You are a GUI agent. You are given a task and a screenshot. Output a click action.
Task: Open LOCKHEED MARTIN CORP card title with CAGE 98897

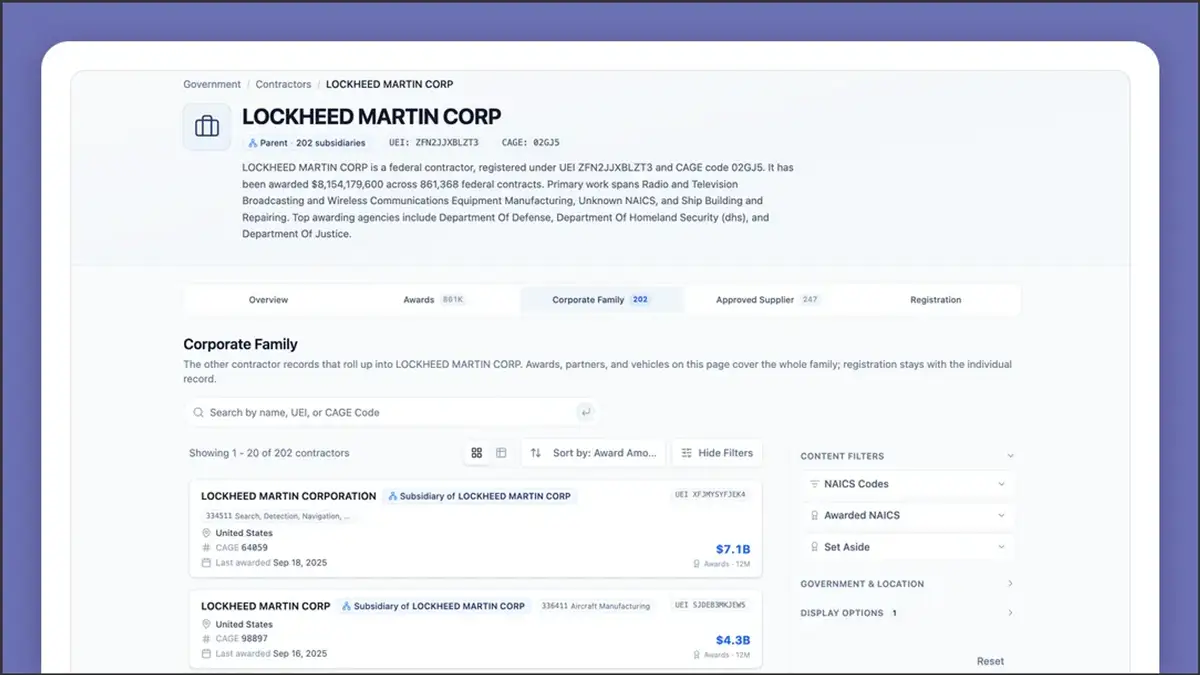[x=266, y=606]
